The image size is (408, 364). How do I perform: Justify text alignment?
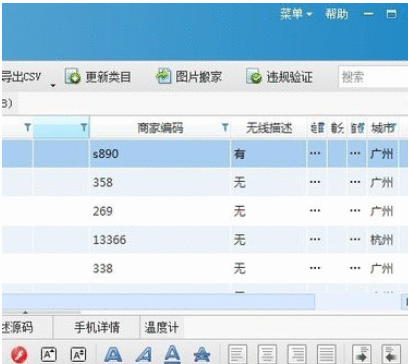click(x=327, y=354)
